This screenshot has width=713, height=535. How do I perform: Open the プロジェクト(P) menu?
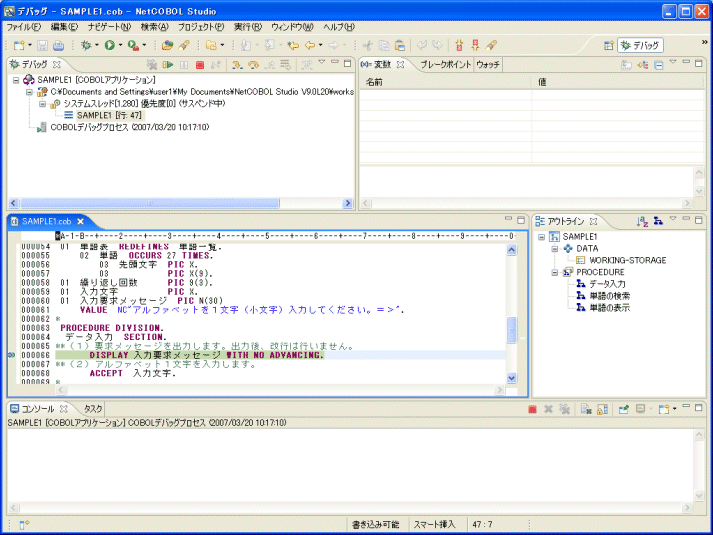[201, 27]
